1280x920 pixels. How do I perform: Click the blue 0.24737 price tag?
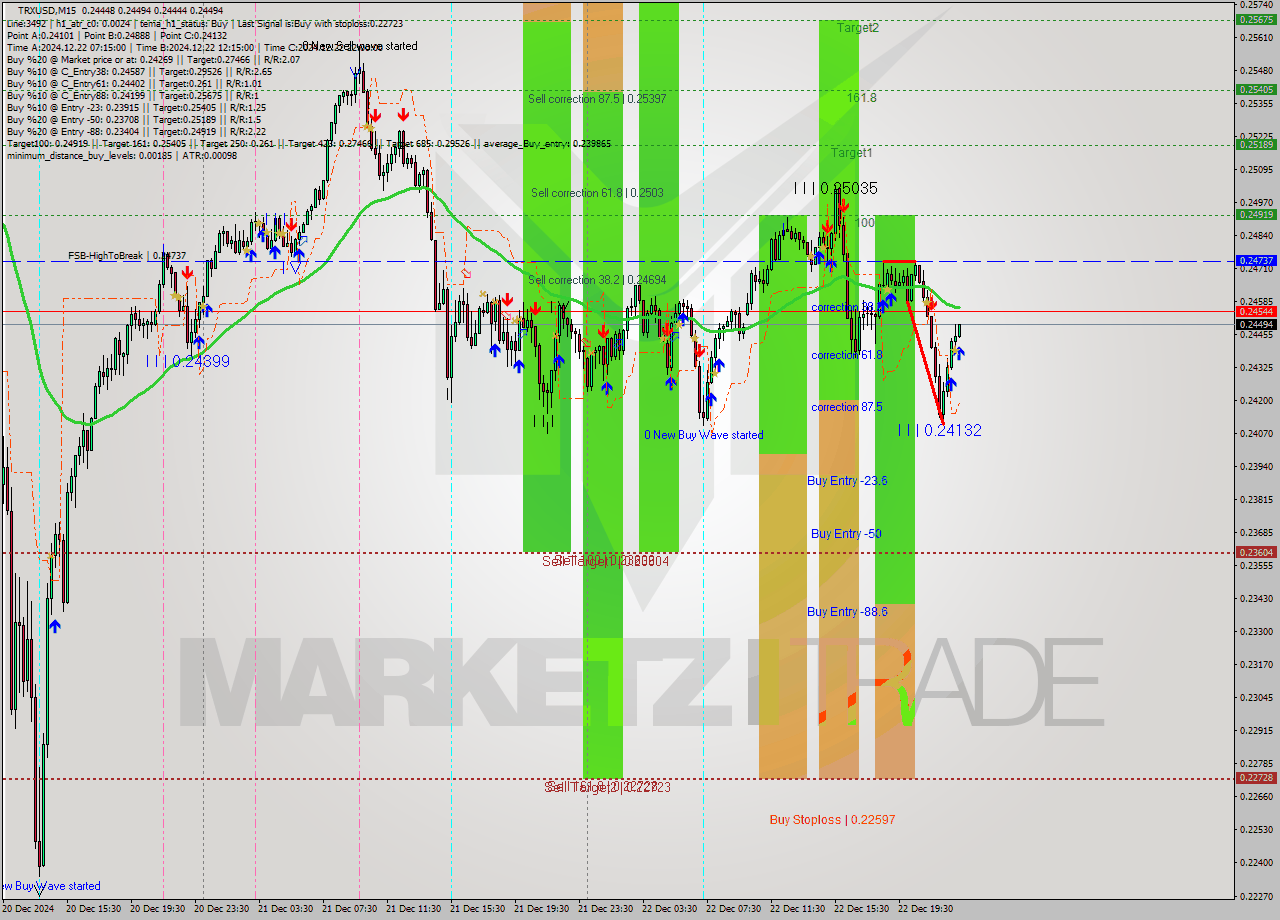point(1256,260)
